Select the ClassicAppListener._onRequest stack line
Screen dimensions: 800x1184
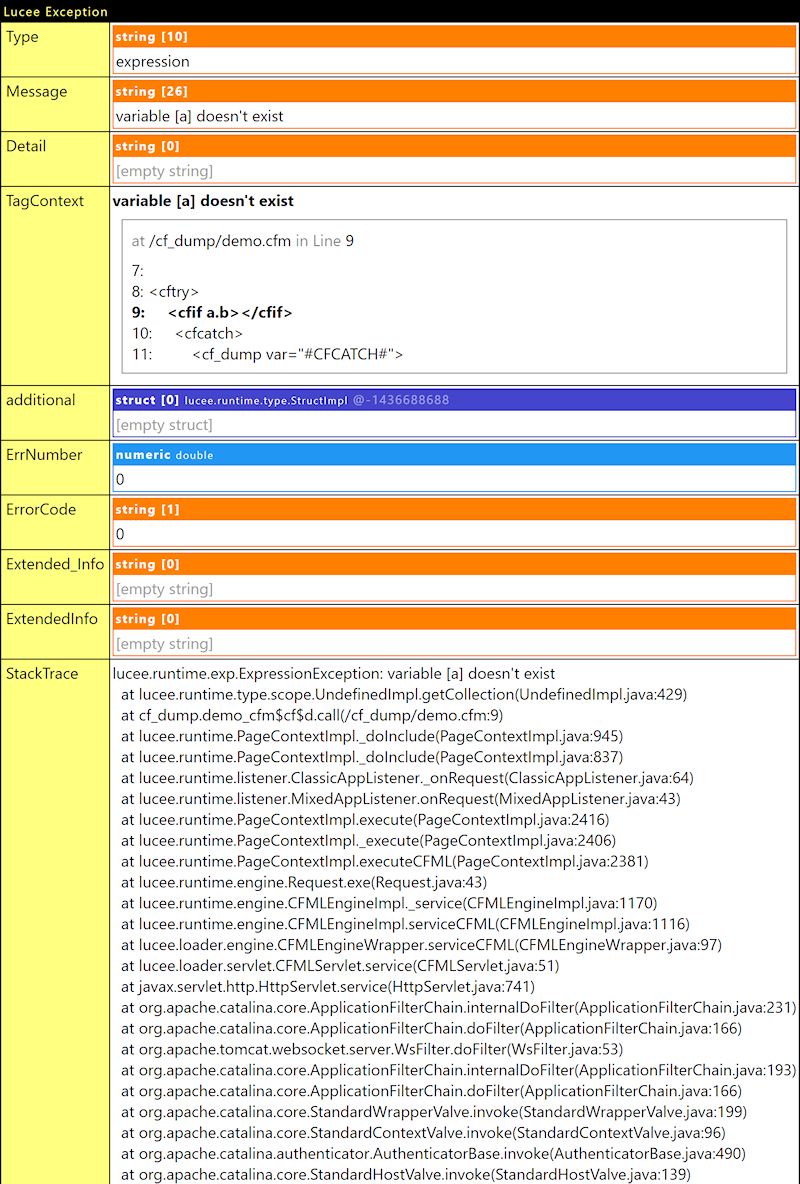(x=407, y=778)
